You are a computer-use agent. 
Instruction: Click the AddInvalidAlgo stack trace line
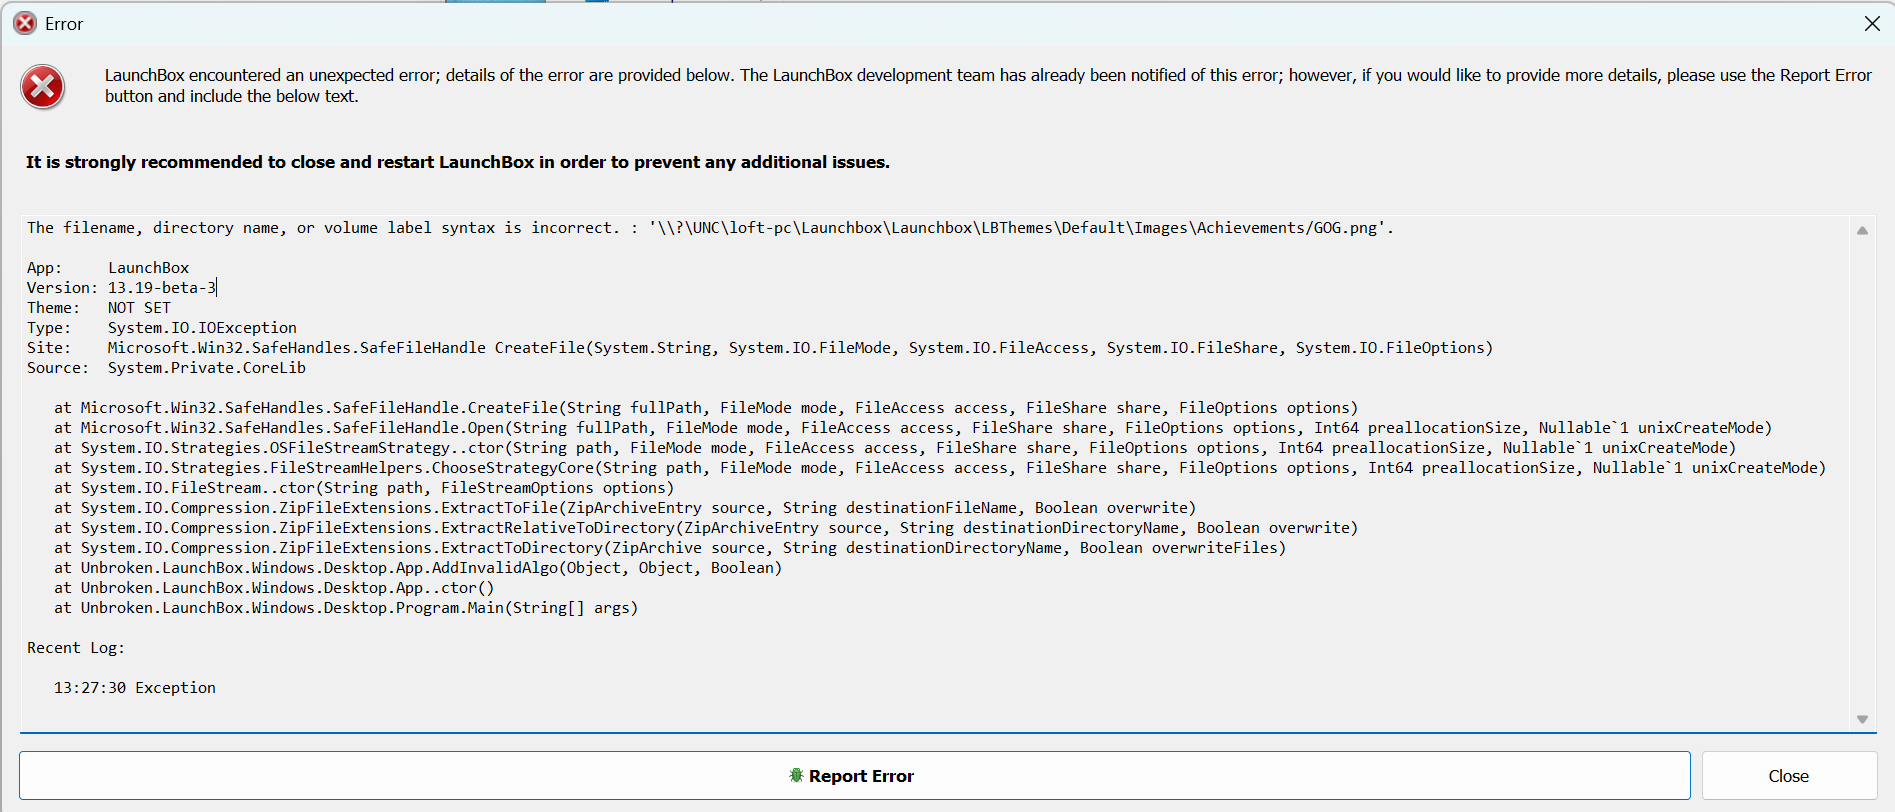click(x=418, y=568)
